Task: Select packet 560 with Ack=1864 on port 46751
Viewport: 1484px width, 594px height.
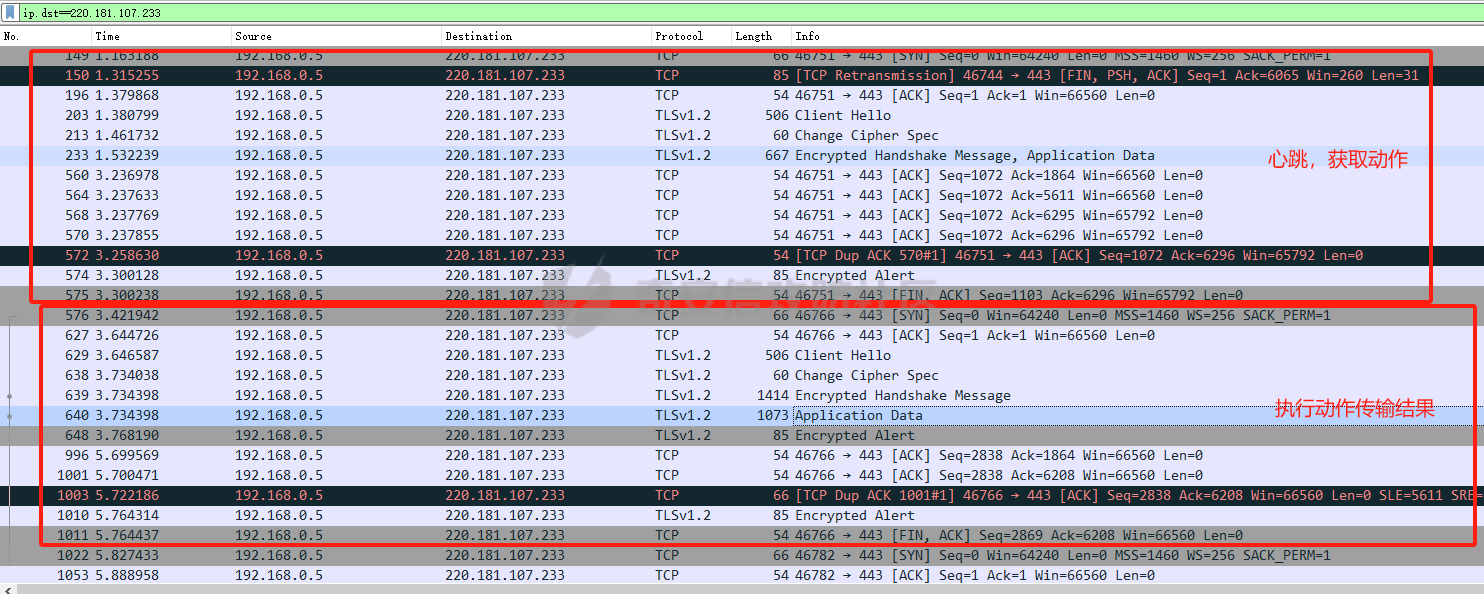Action: point(742,175)
